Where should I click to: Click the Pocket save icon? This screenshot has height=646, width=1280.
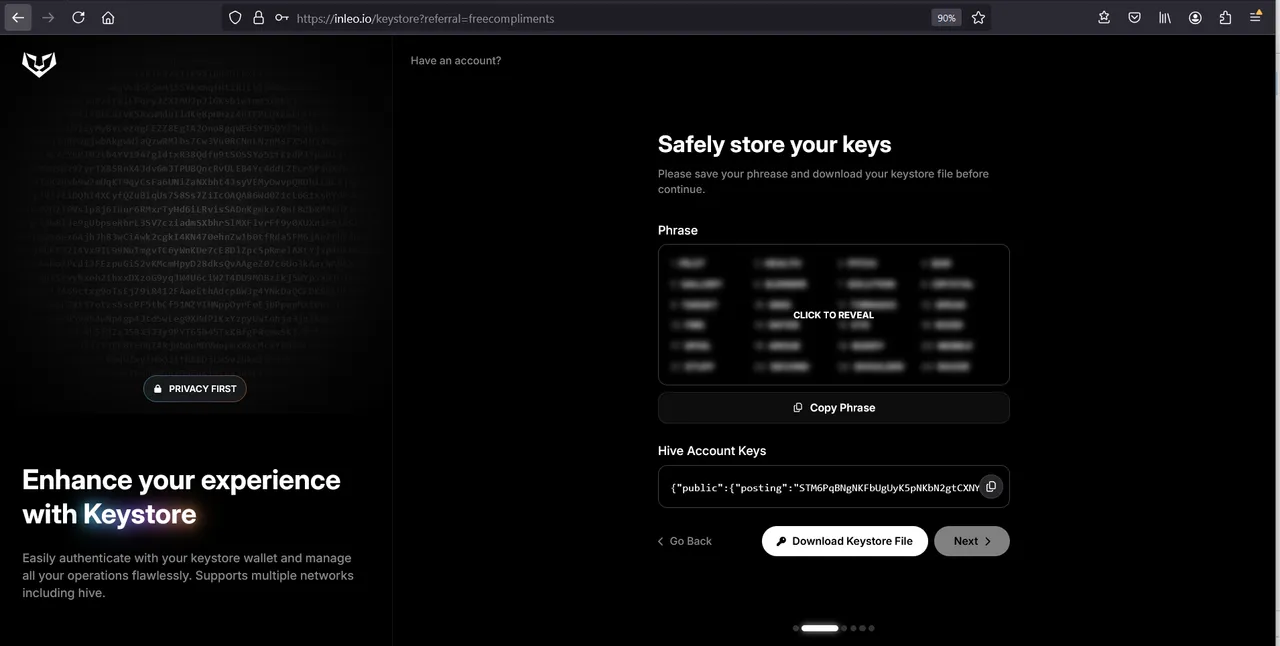pos(1135,18)
